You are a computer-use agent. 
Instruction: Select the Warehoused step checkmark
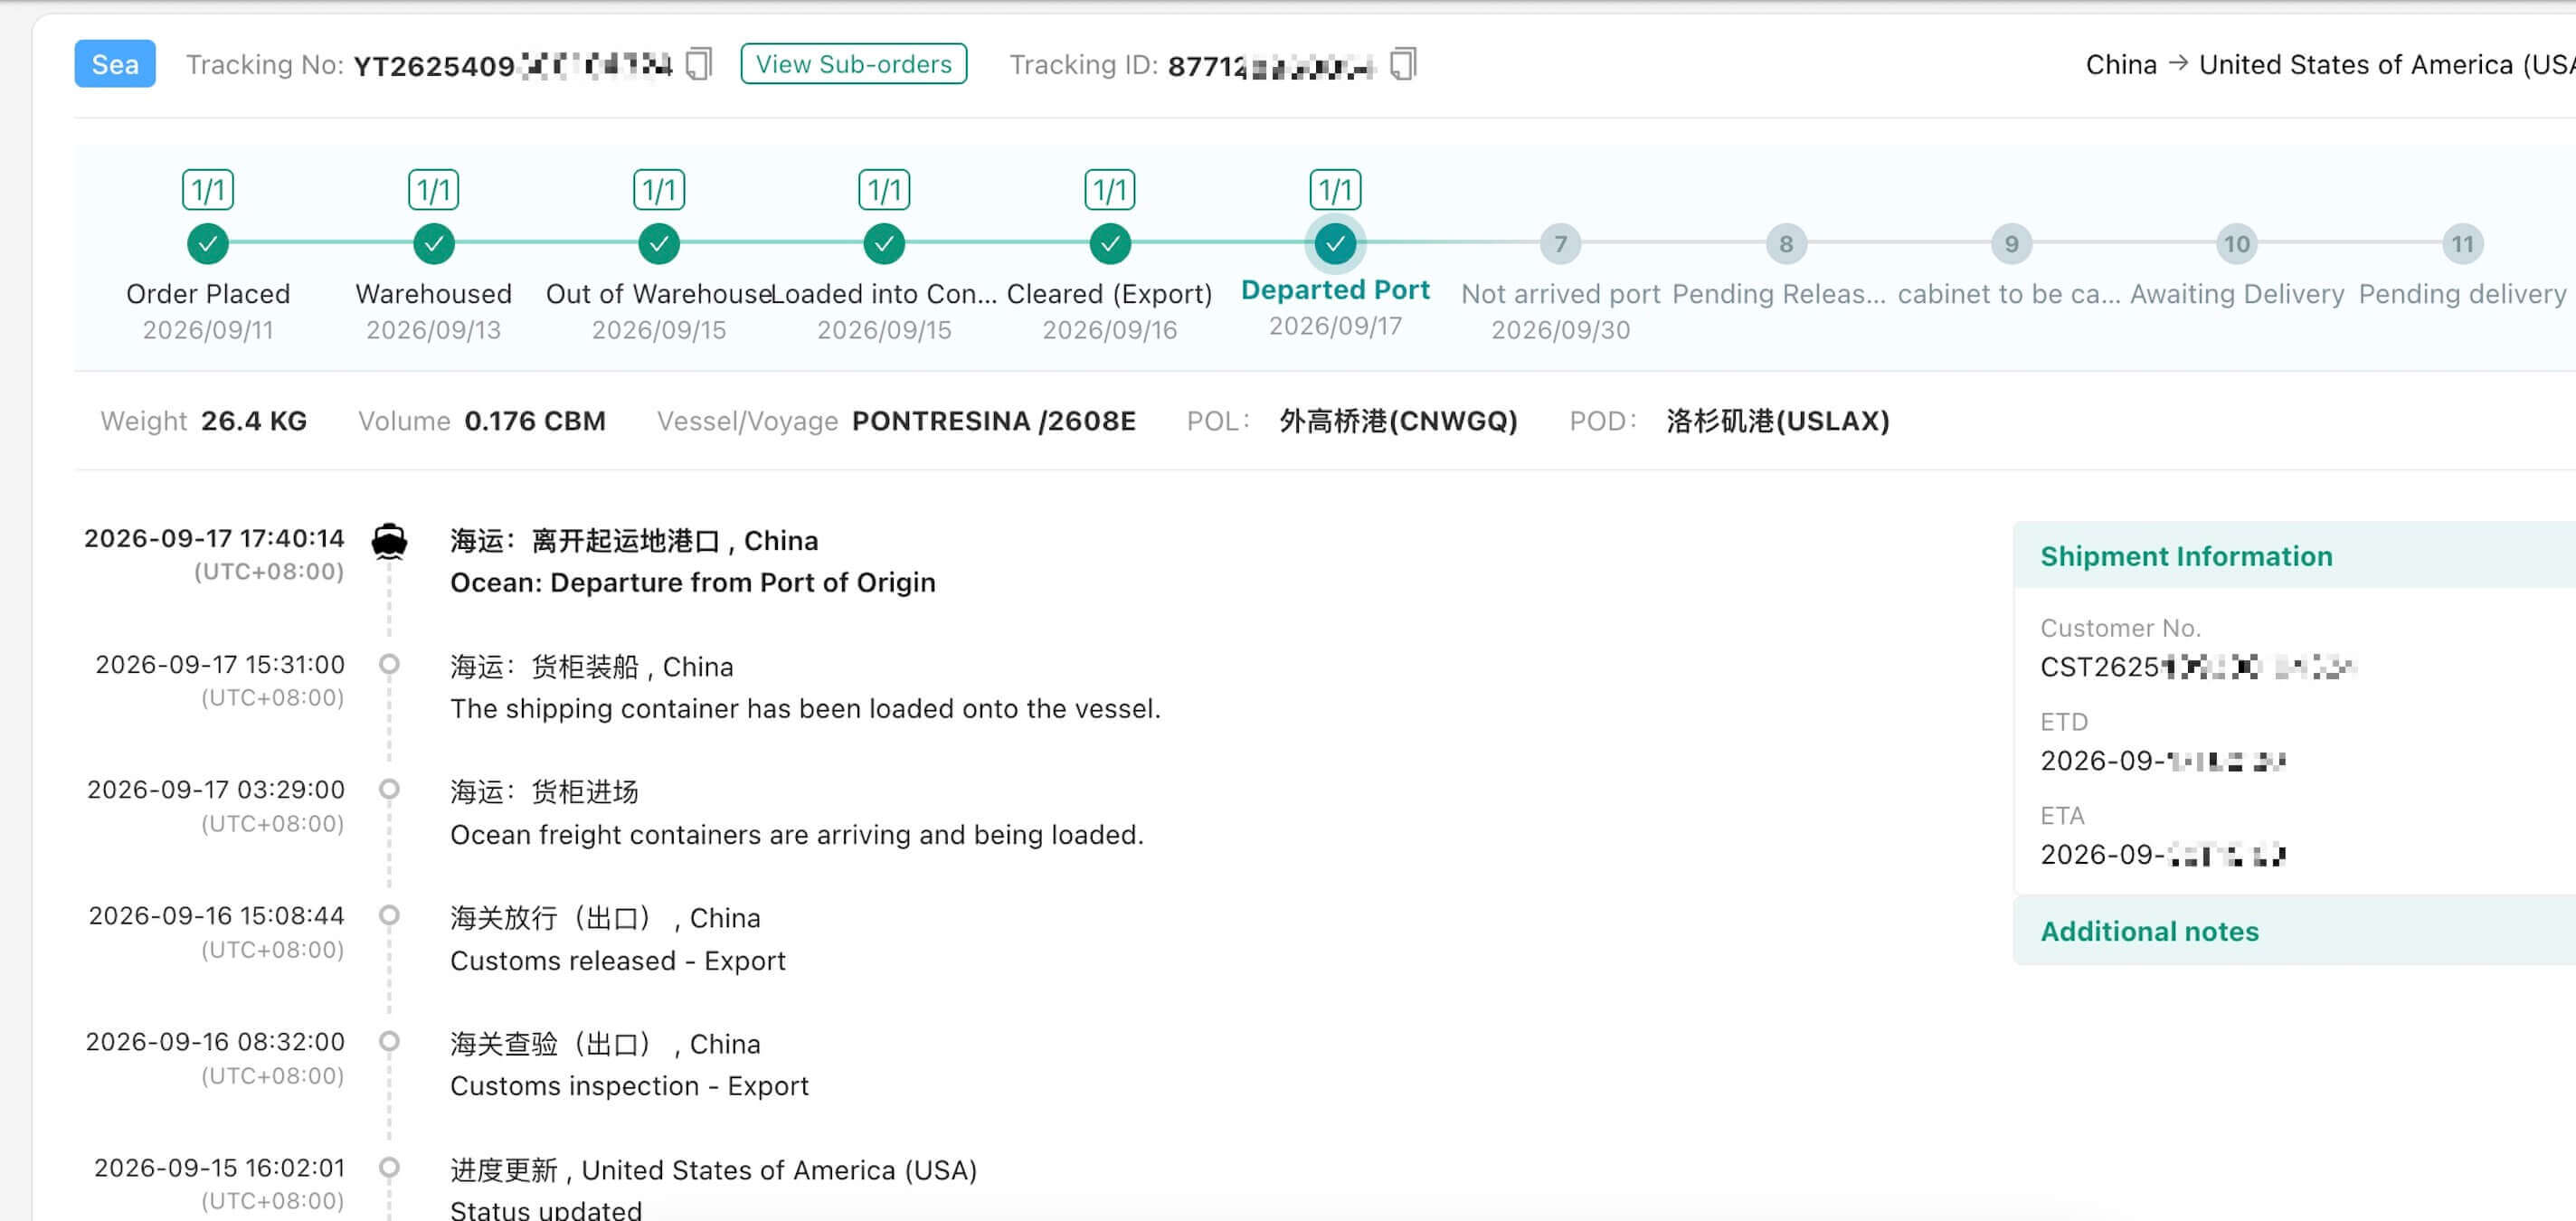tap(434, 243)
